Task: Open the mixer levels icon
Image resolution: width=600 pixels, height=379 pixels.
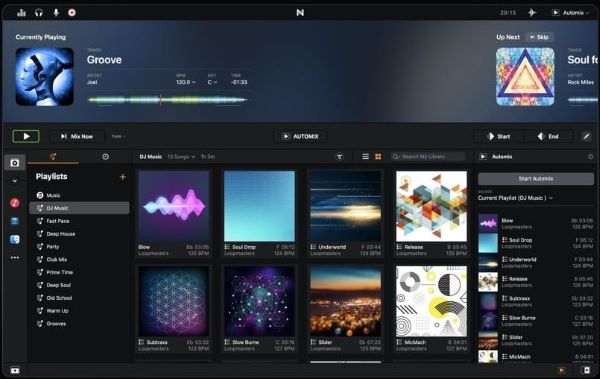Action: pos(21,13)
